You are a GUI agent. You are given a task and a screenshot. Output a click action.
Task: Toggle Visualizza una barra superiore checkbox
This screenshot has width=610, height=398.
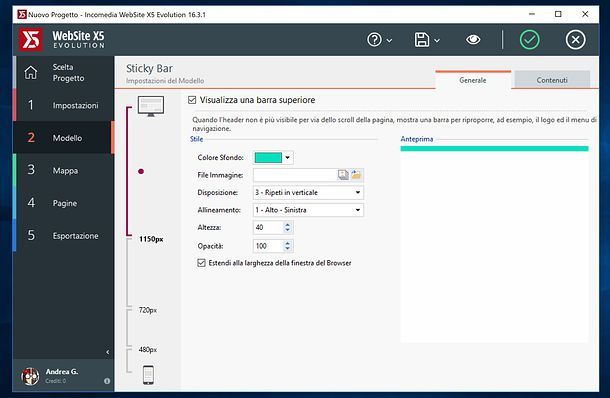(192, 100)
